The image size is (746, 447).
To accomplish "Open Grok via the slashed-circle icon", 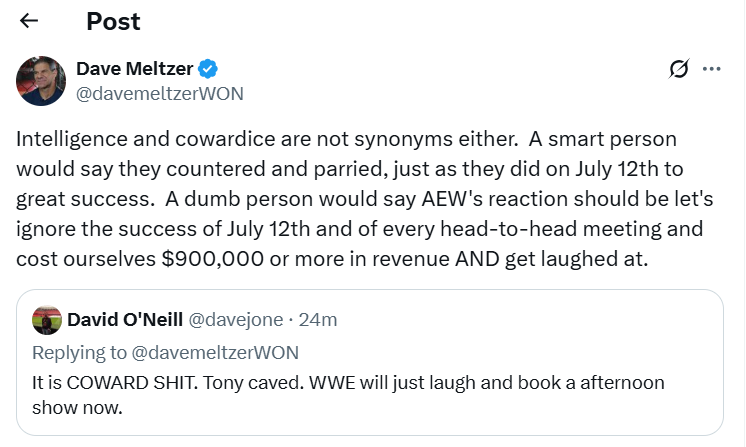I will coord(679,69).
